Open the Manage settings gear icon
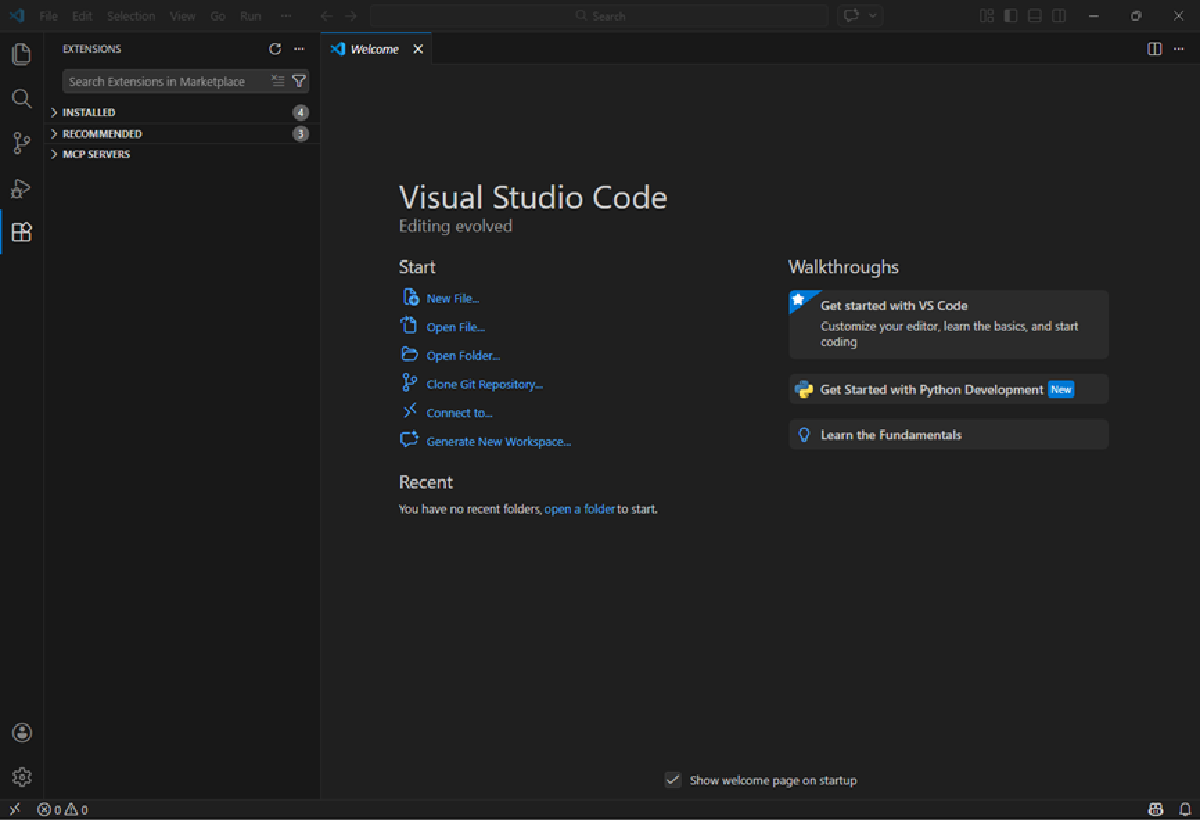1200x820 pixels. click(21, 777)
